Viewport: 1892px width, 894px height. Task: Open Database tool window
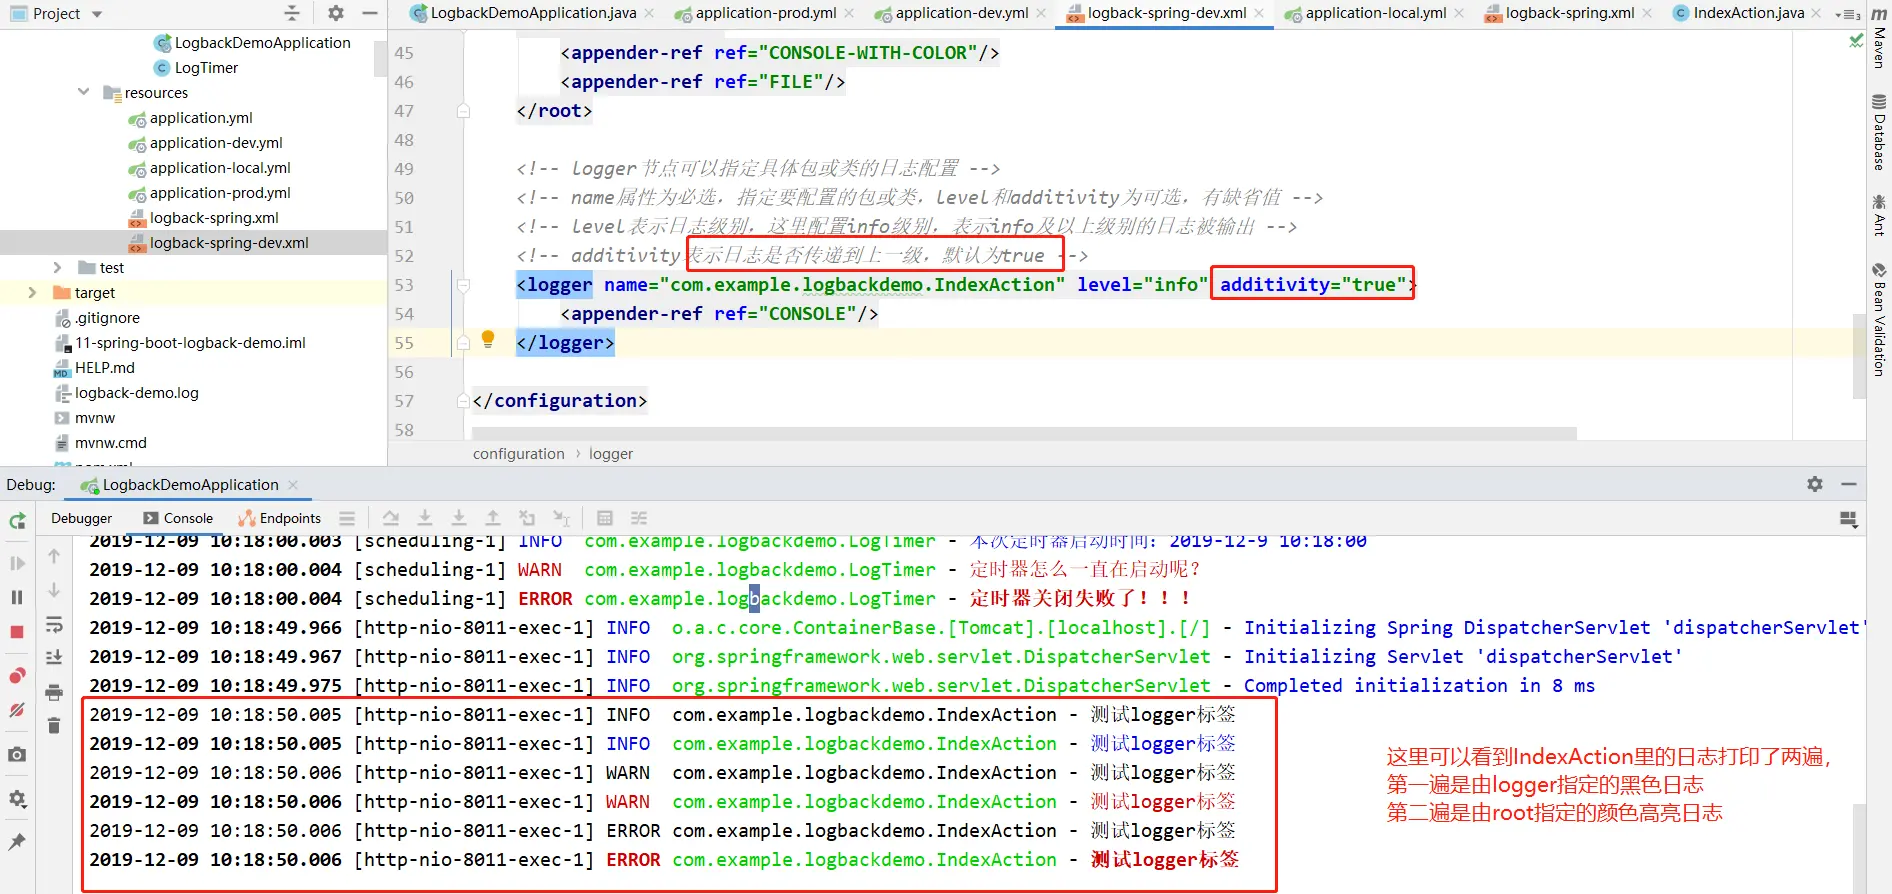1879,131
